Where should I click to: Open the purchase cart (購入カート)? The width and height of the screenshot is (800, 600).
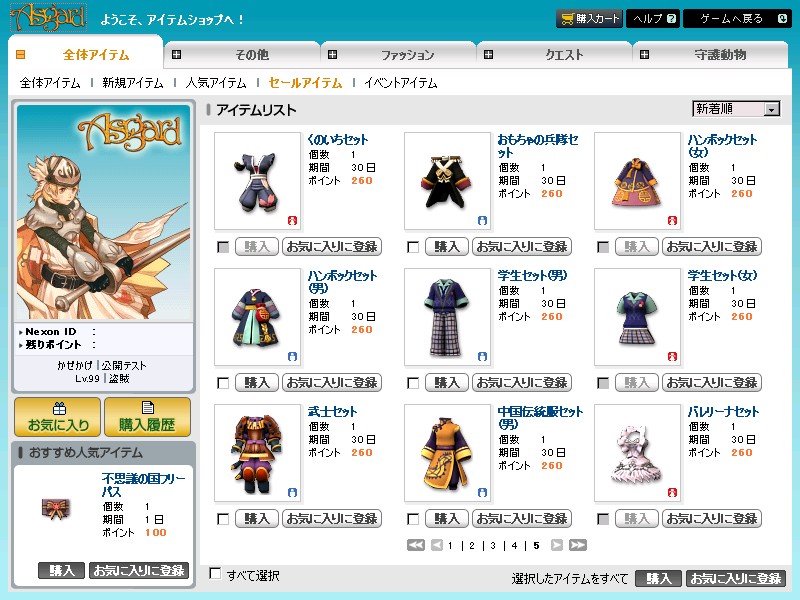(x=590, y=19)
